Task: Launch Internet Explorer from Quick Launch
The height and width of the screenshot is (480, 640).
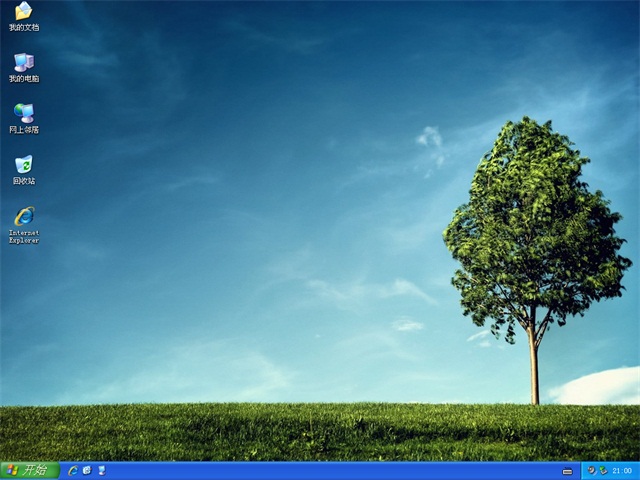Action: (73, 470)
